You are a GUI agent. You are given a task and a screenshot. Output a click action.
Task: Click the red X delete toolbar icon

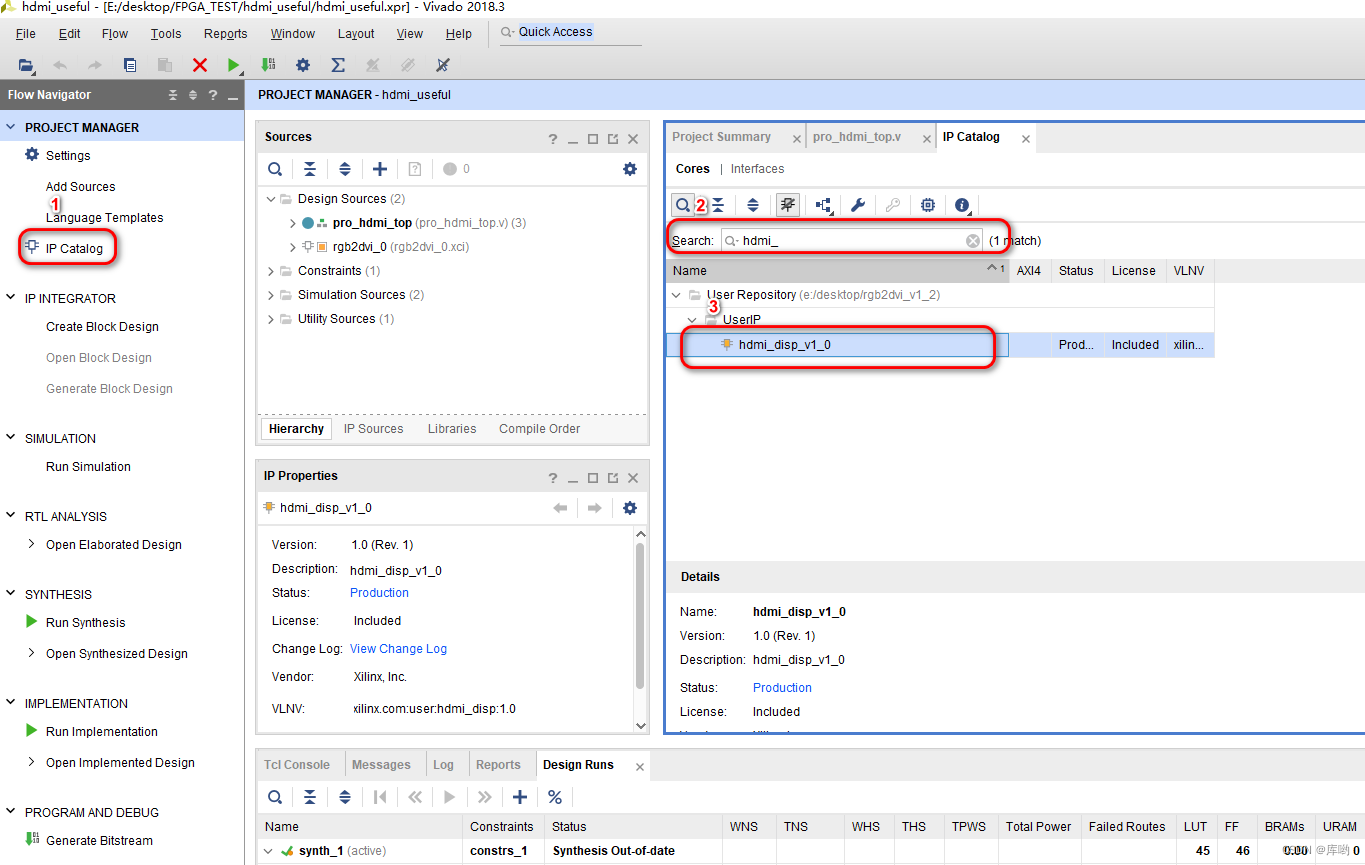point(200,65)
